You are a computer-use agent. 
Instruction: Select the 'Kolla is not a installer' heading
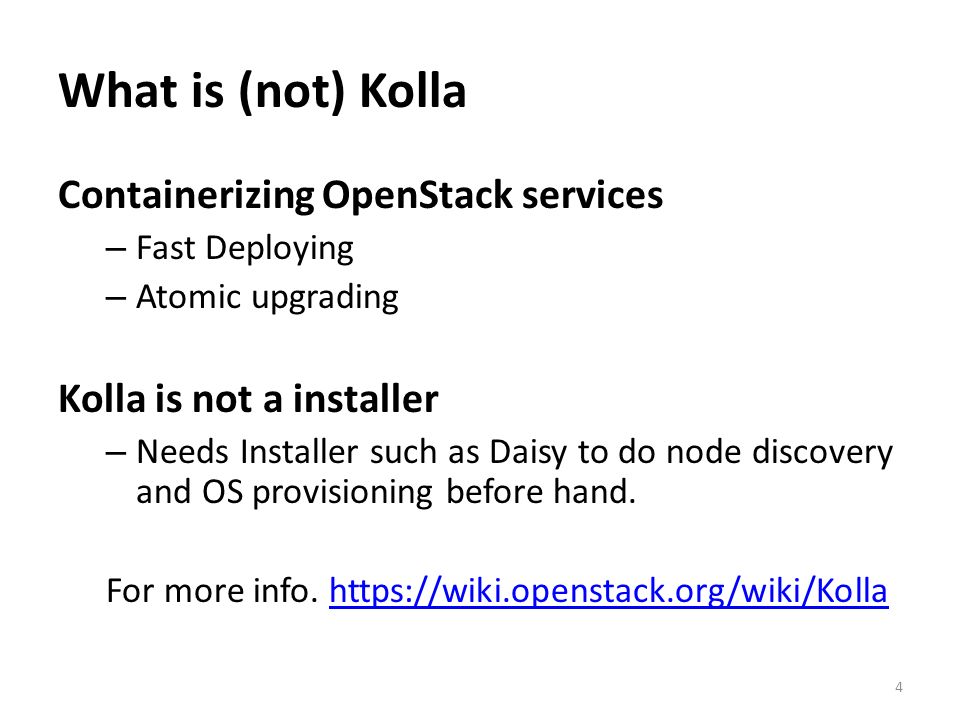point(249,399)
